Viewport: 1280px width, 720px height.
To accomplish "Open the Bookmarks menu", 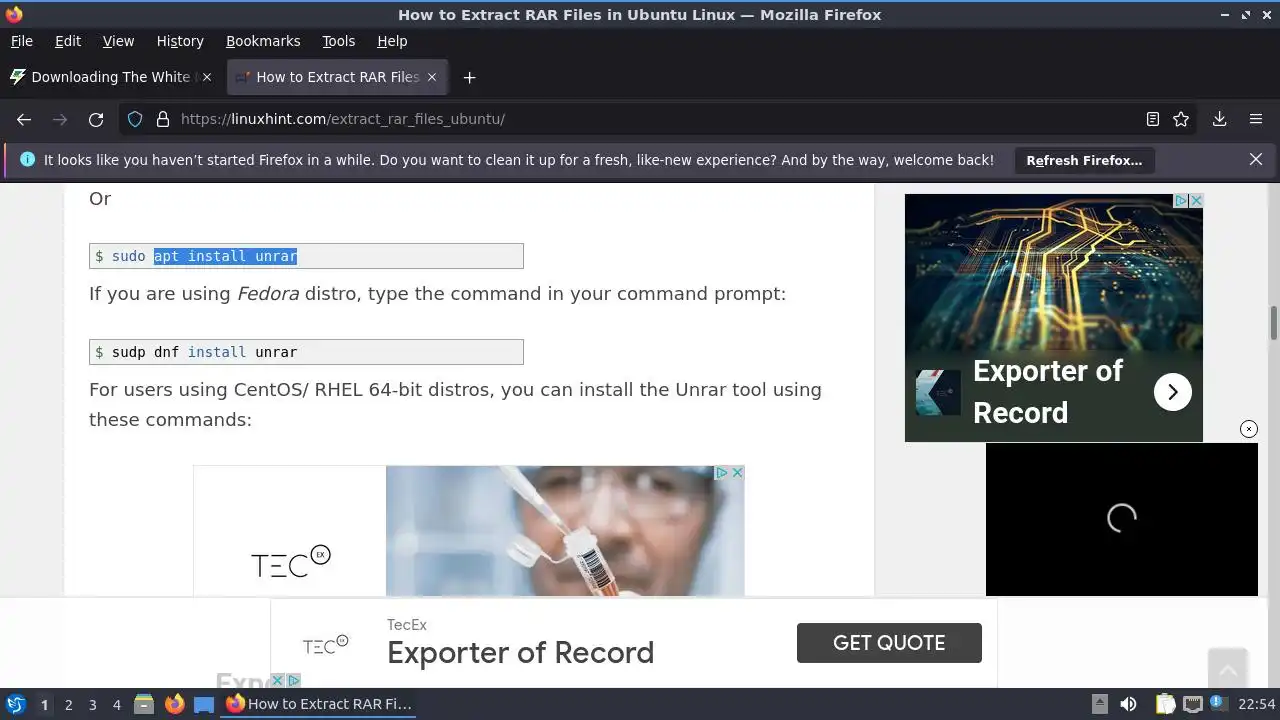I will tap(263, 41).
